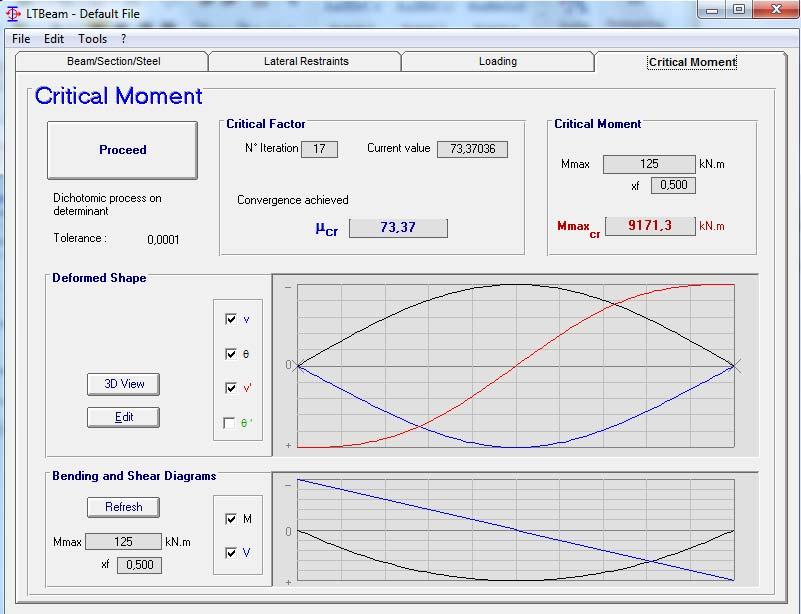Switch to the Beam/Section/Steel tab
The width and height of the screenshot is (801, 614).
point(113,61)
